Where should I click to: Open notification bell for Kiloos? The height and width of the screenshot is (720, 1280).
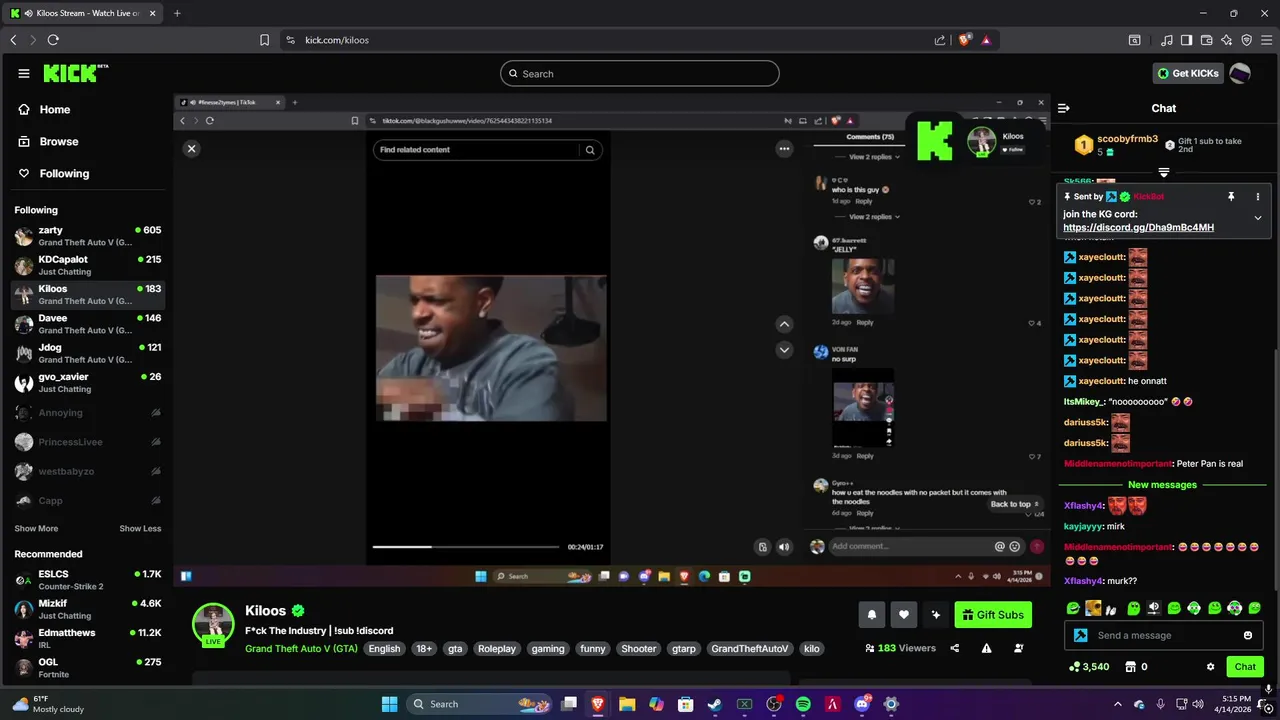point(872,615)
